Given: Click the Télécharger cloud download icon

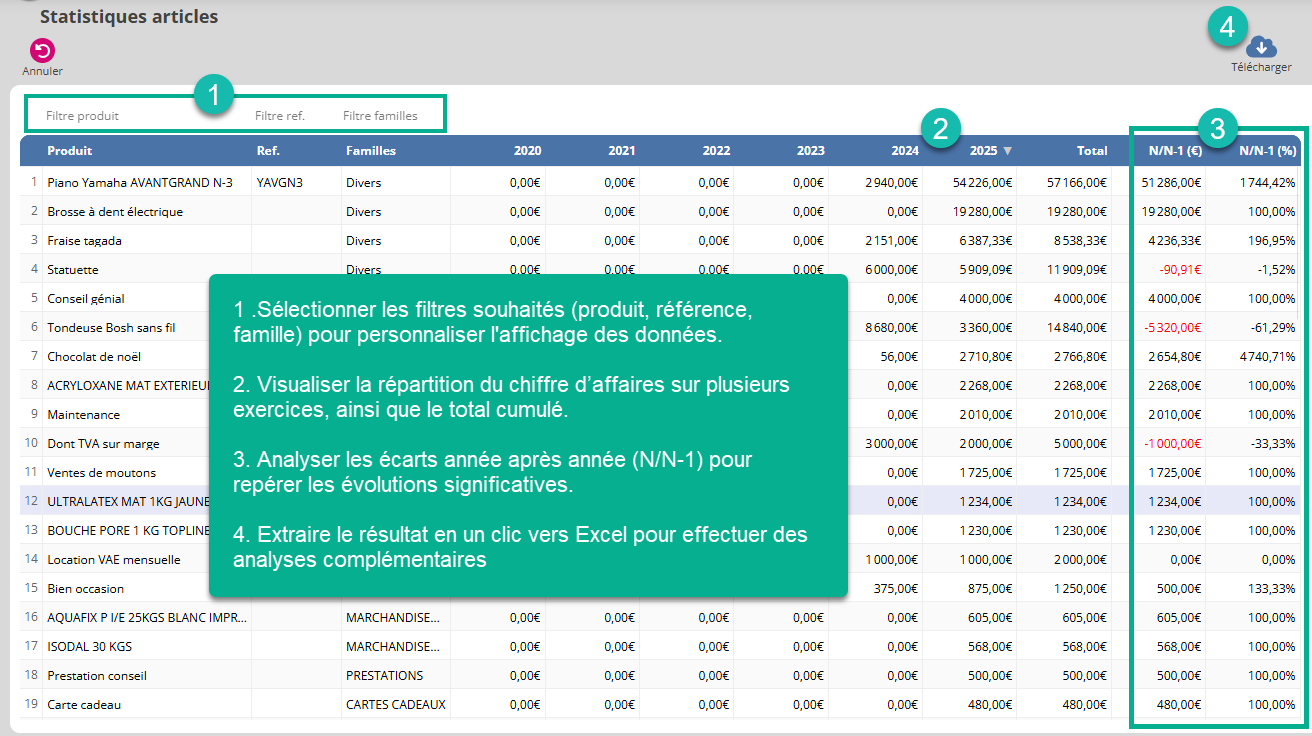Looking at the screenshot, I should point(1261,47).
